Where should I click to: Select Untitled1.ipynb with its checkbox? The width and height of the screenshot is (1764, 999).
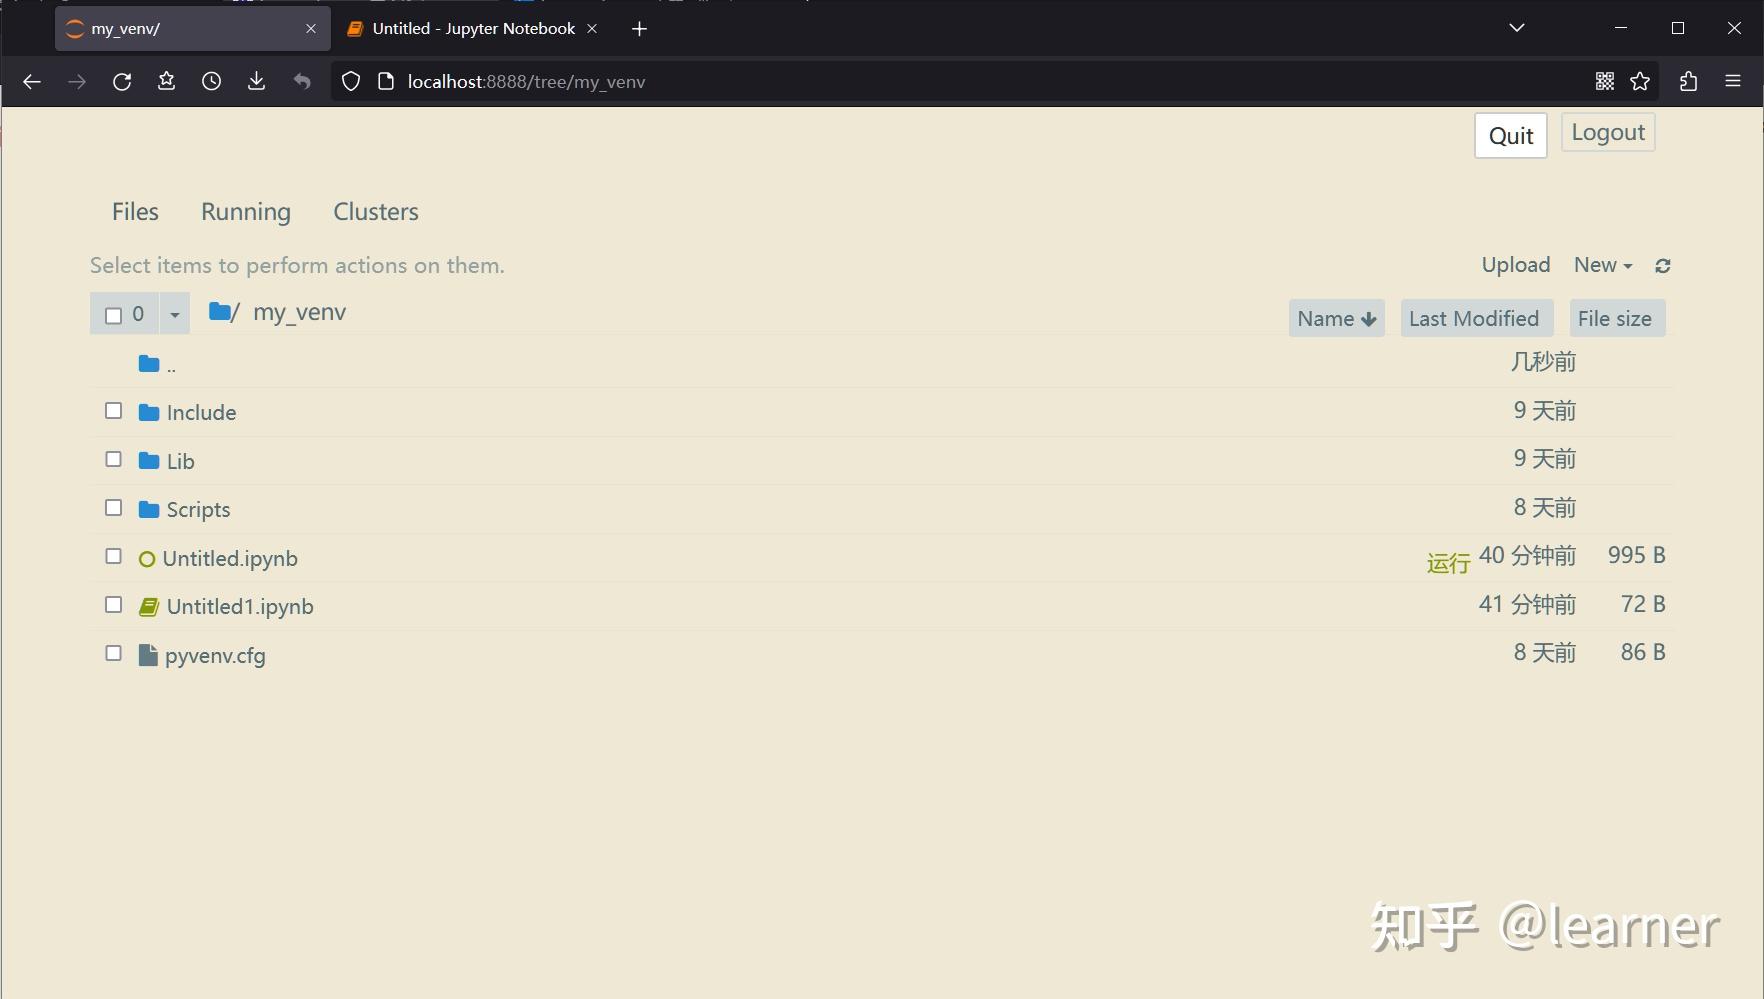click(x=114, y=605)
